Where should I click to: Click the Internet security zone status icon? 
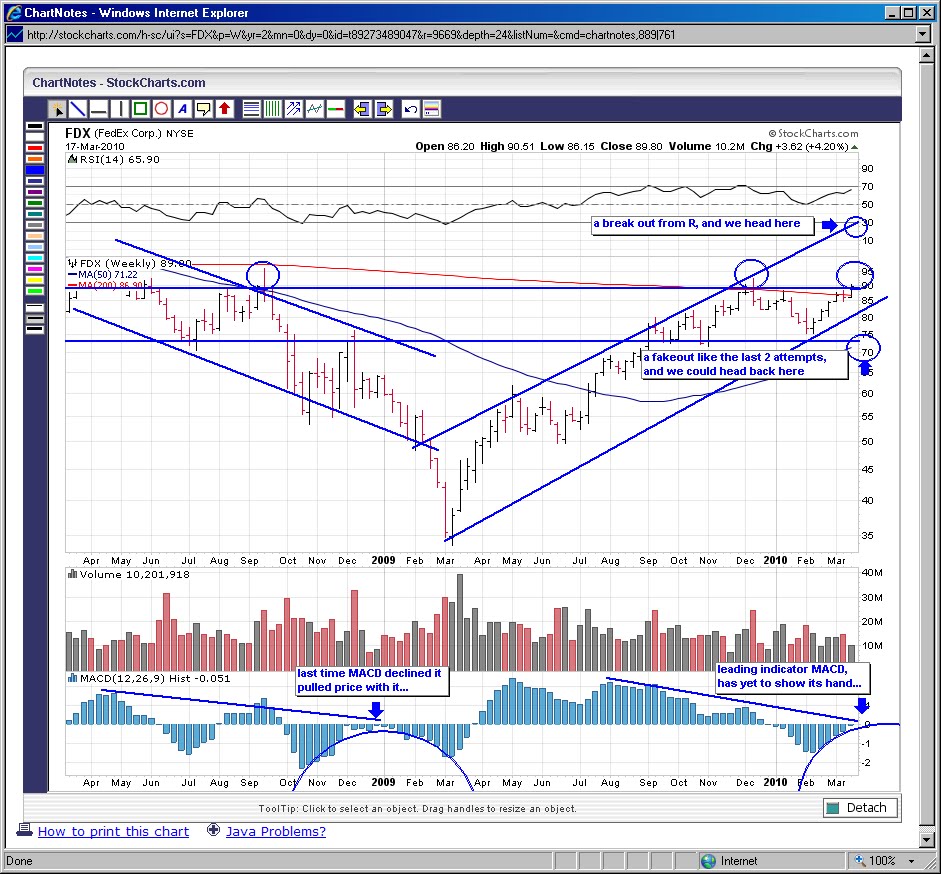pos(709,861)
